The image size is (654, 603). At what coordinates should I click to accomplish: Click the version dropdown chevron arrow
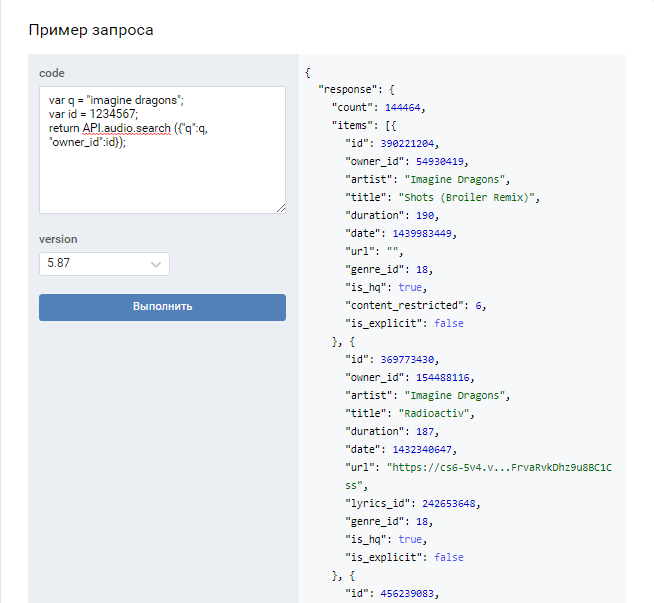click(x=156, y=264)
